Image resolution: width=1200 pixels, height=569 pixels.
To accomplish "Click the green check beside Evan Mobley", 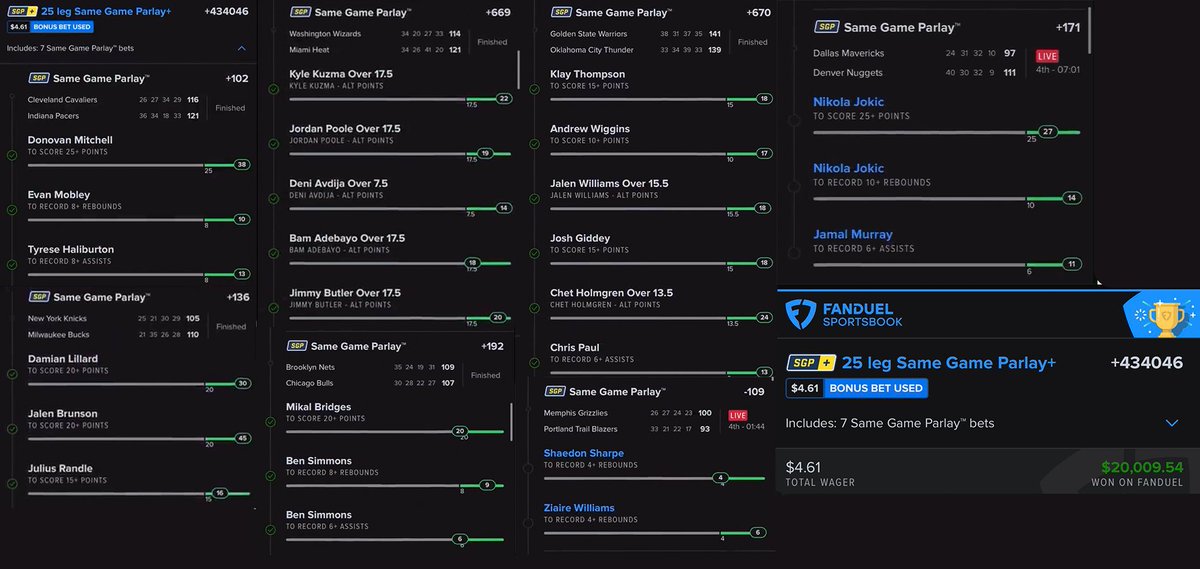I will 11,210.
